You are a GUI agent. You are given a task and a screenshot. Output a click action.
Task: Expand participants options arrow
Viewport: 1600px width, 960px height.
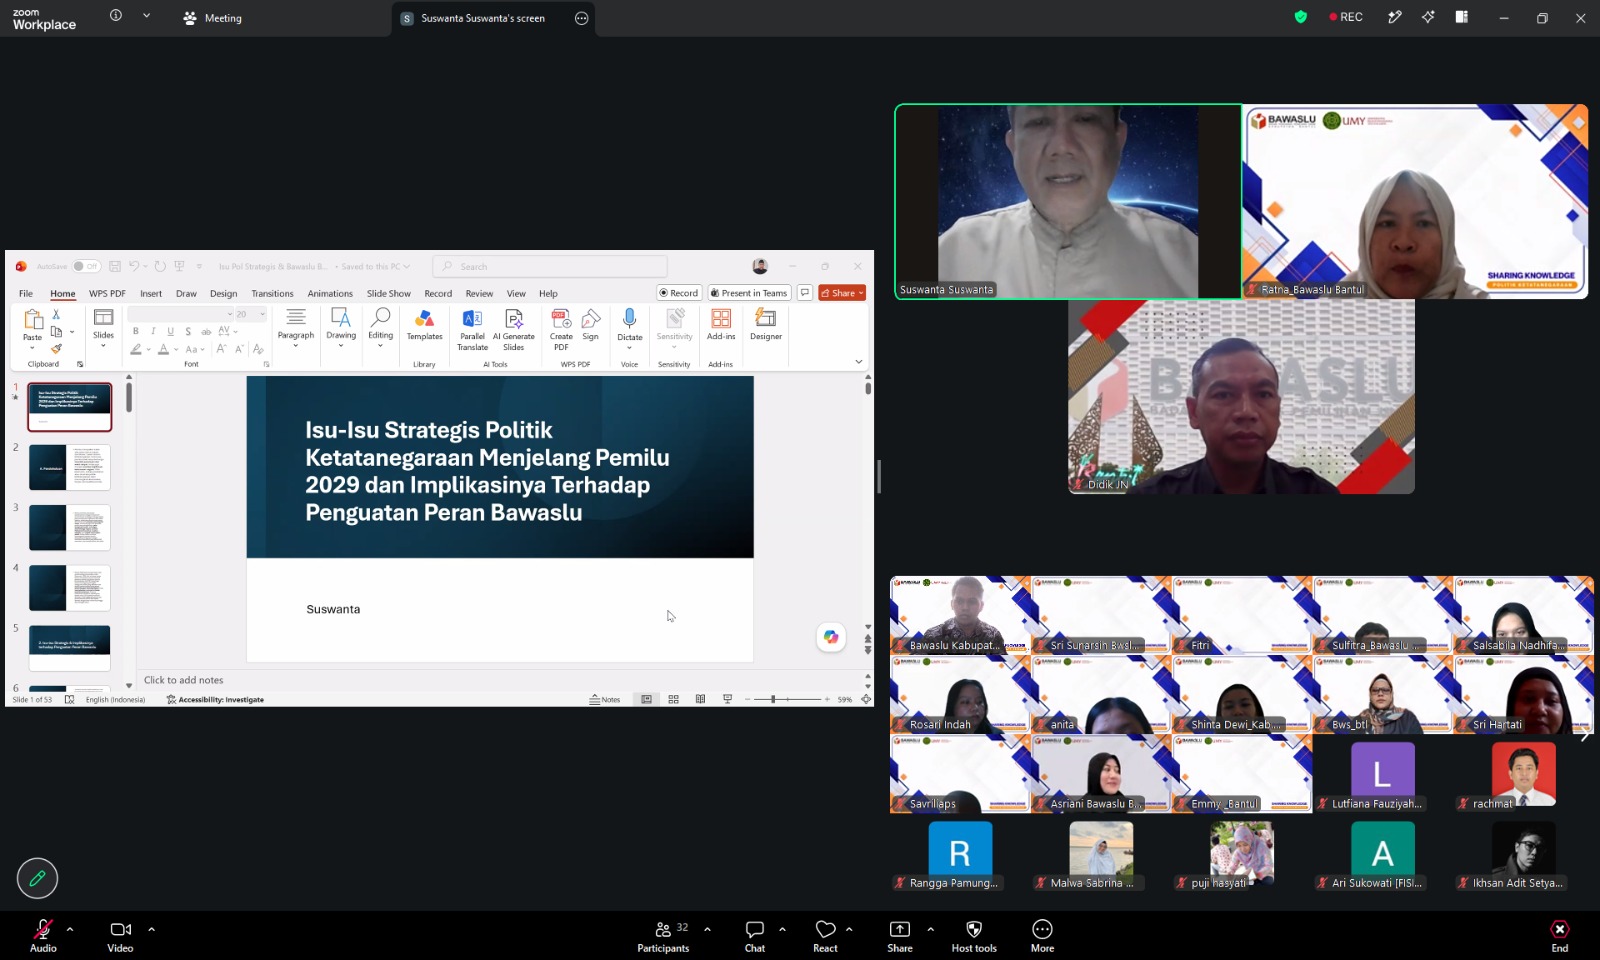(x=707, y=929)
